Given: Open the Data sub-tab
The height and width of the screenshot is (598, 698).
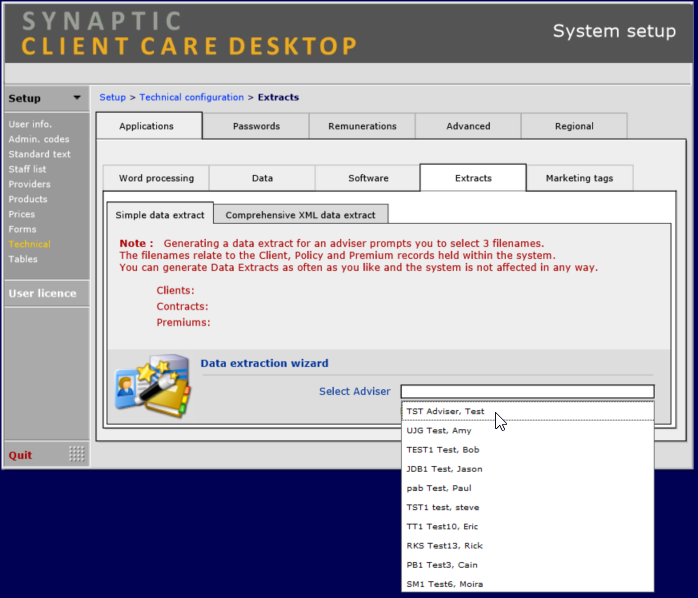Looking at the screenshot, I should click(x=262, y=178).
